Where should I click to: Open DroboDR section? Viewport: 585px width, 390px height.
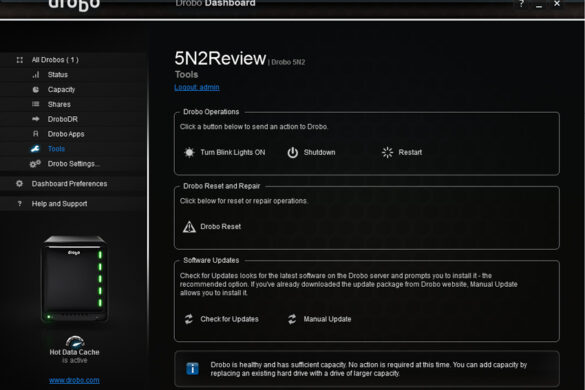(x=63, y=119)
